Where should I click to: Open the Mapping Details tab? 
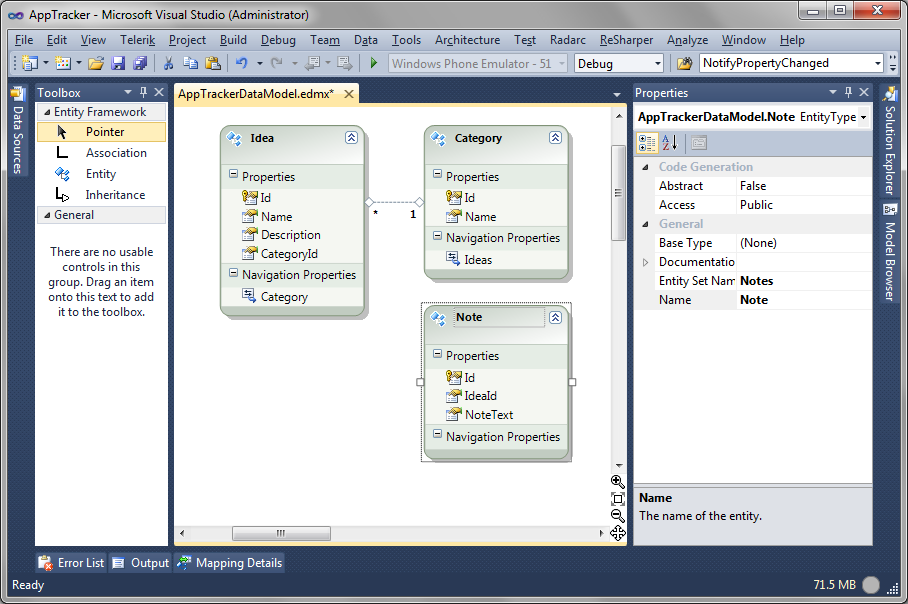point(230,563)
